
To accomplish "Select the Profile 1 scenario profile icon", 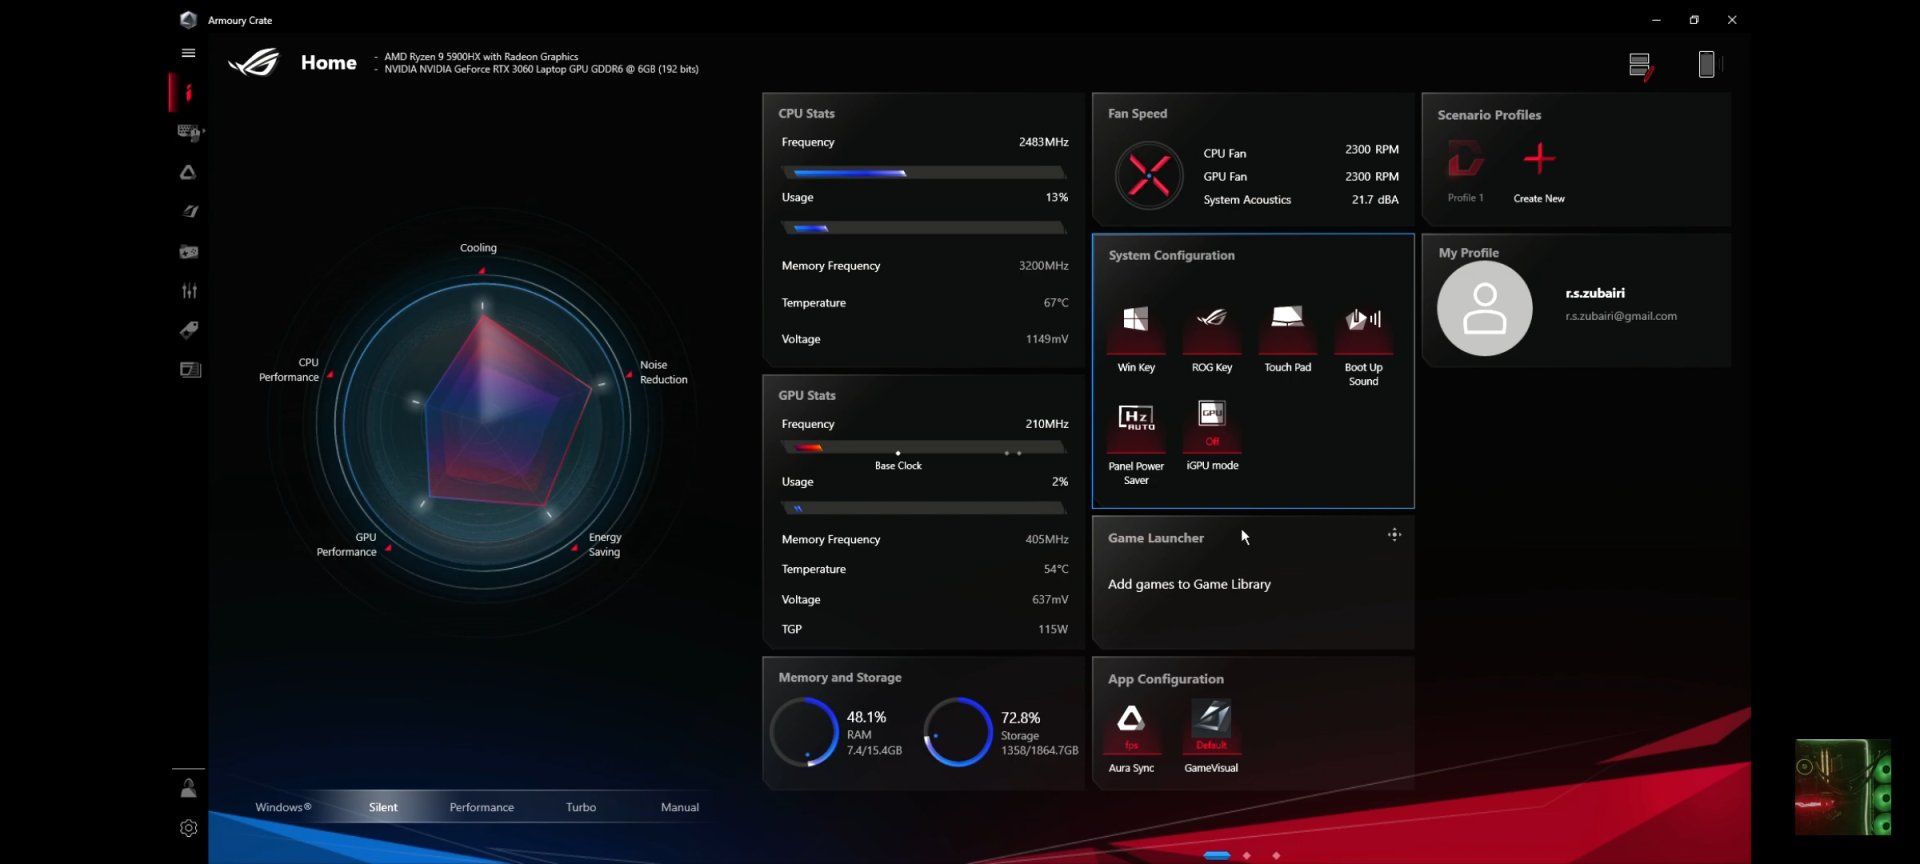I will [1466, 159].
